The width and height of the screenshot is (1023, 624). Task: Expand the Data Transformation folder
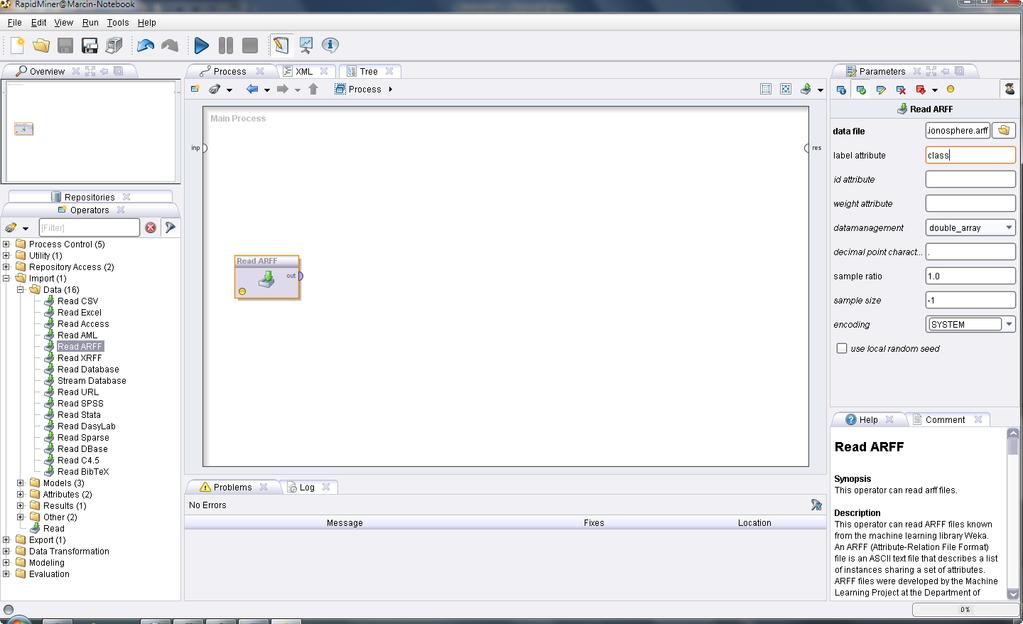click(7, 551)
